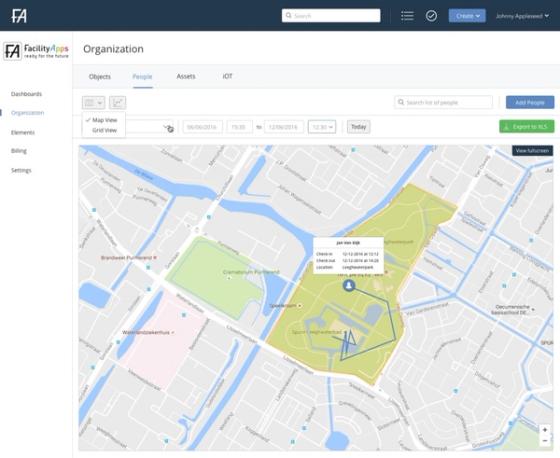Click the check-in info popup on map
Viewport: 560px width, 458px height.
point(348,255)
